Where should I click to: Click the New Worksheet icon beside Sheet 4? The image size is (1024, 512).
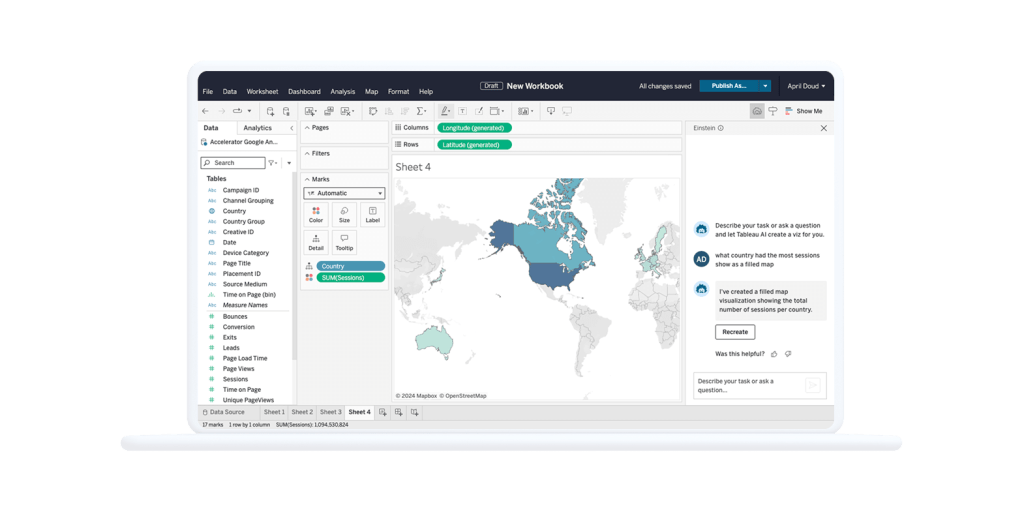tap(383, 412)
